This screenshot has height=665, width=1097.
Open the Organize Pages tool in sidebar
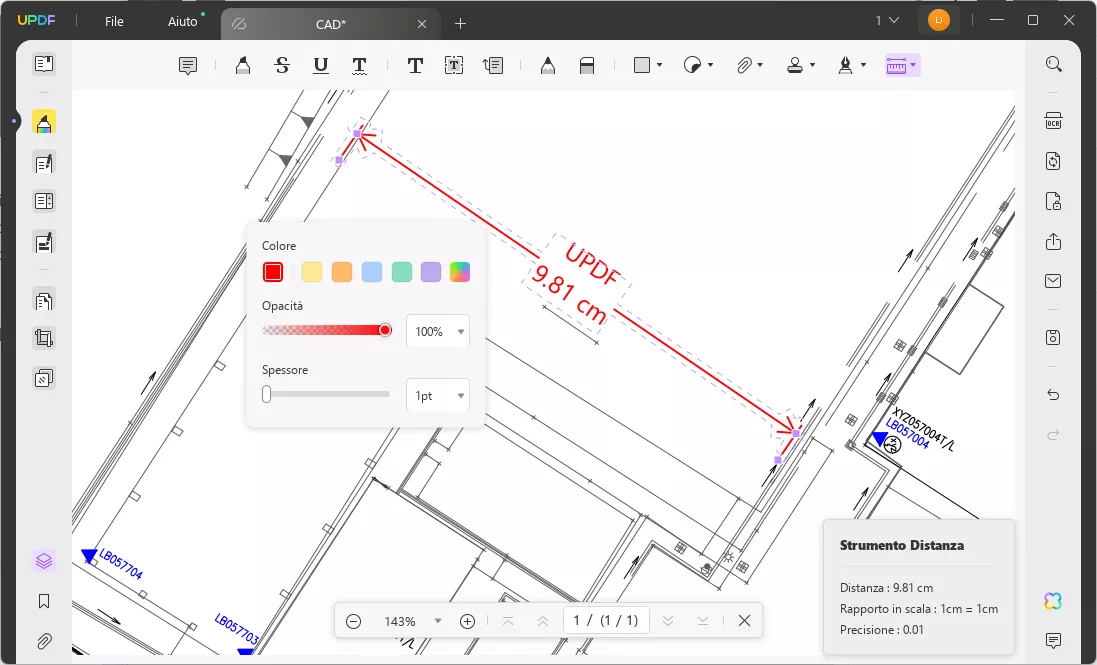tap(44, 301)
